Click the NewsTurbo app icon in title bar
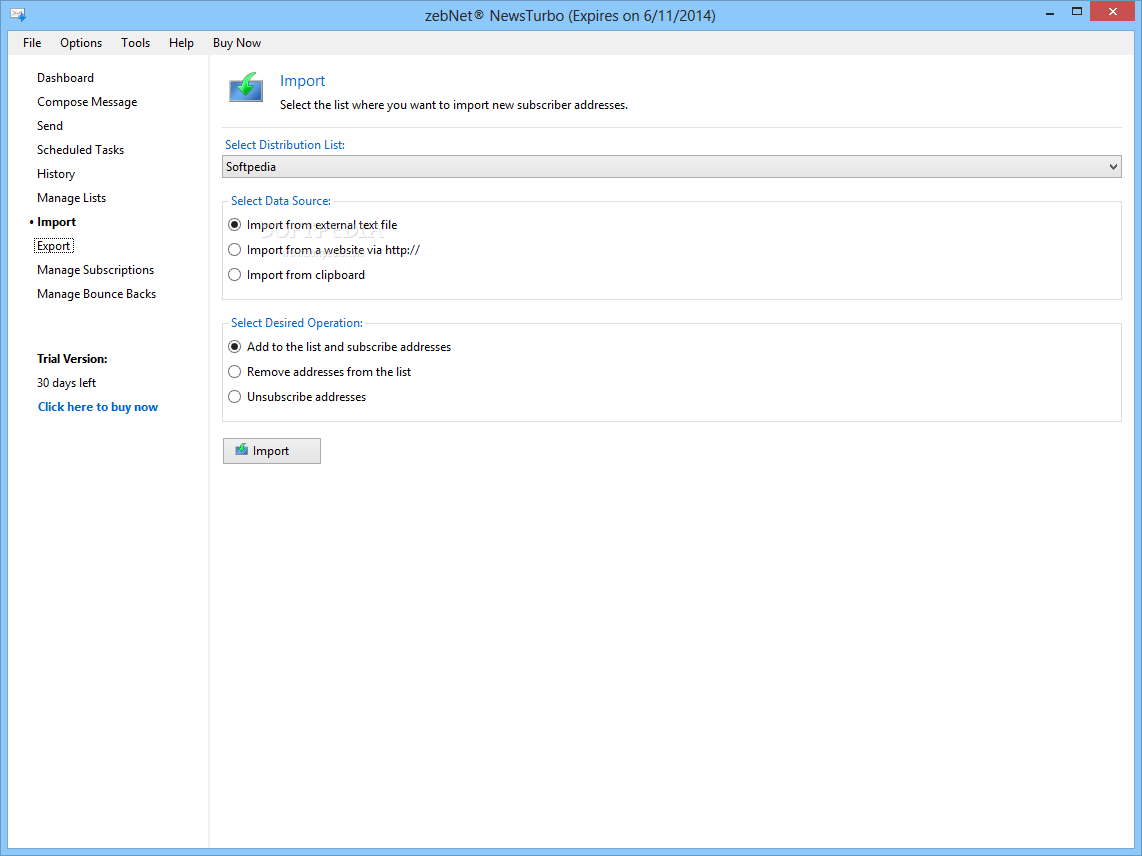The height and width of the screenshot is (856, 1142). click(x=18, y=15)
